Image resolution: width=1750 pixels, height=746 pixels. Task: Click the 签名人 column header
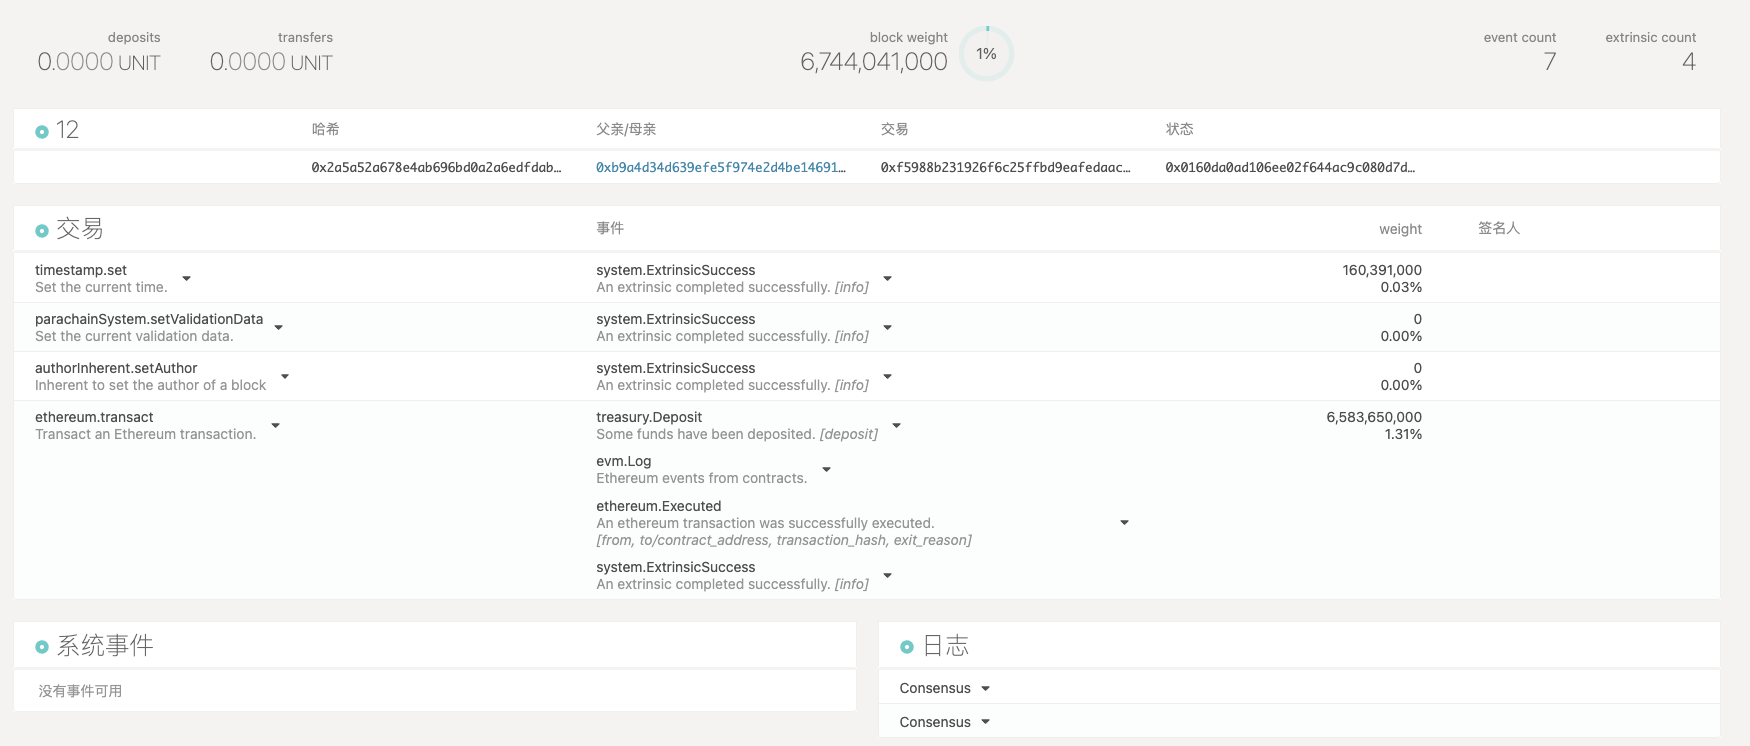point(1499,228)
